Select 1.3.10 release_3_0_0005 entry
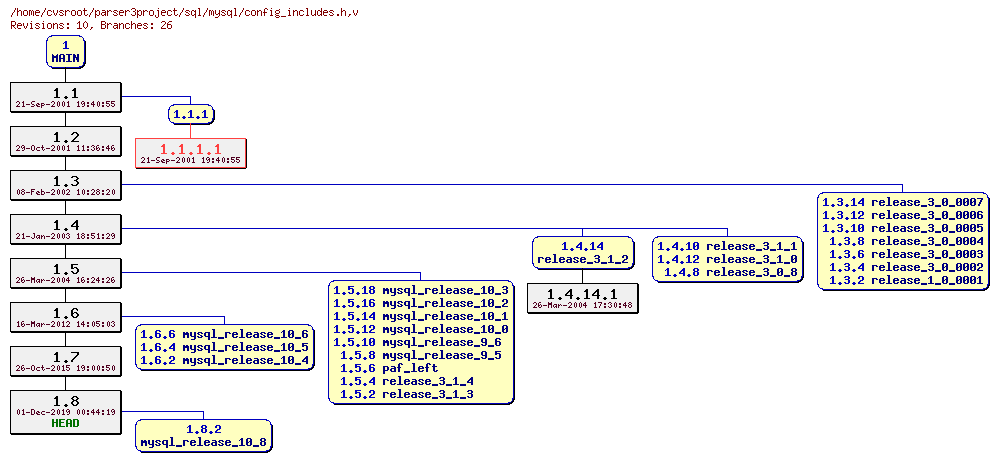The height and width of the screenshot is (461, 998). (903, 228)
